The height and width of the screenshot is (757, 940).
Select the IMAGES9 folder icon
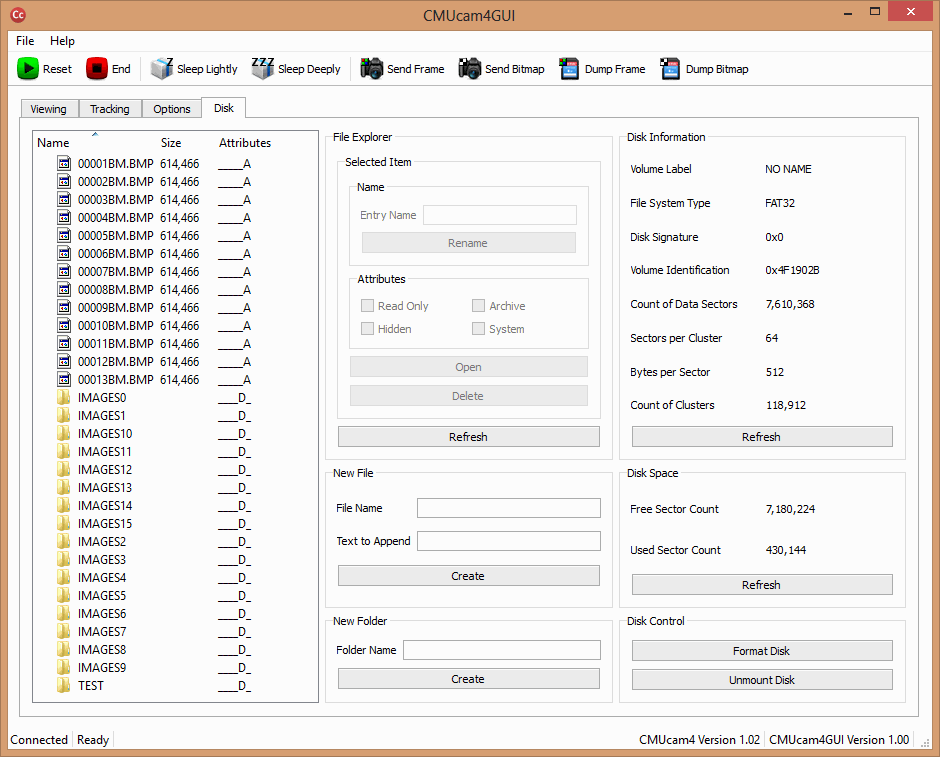pos(64,666)
